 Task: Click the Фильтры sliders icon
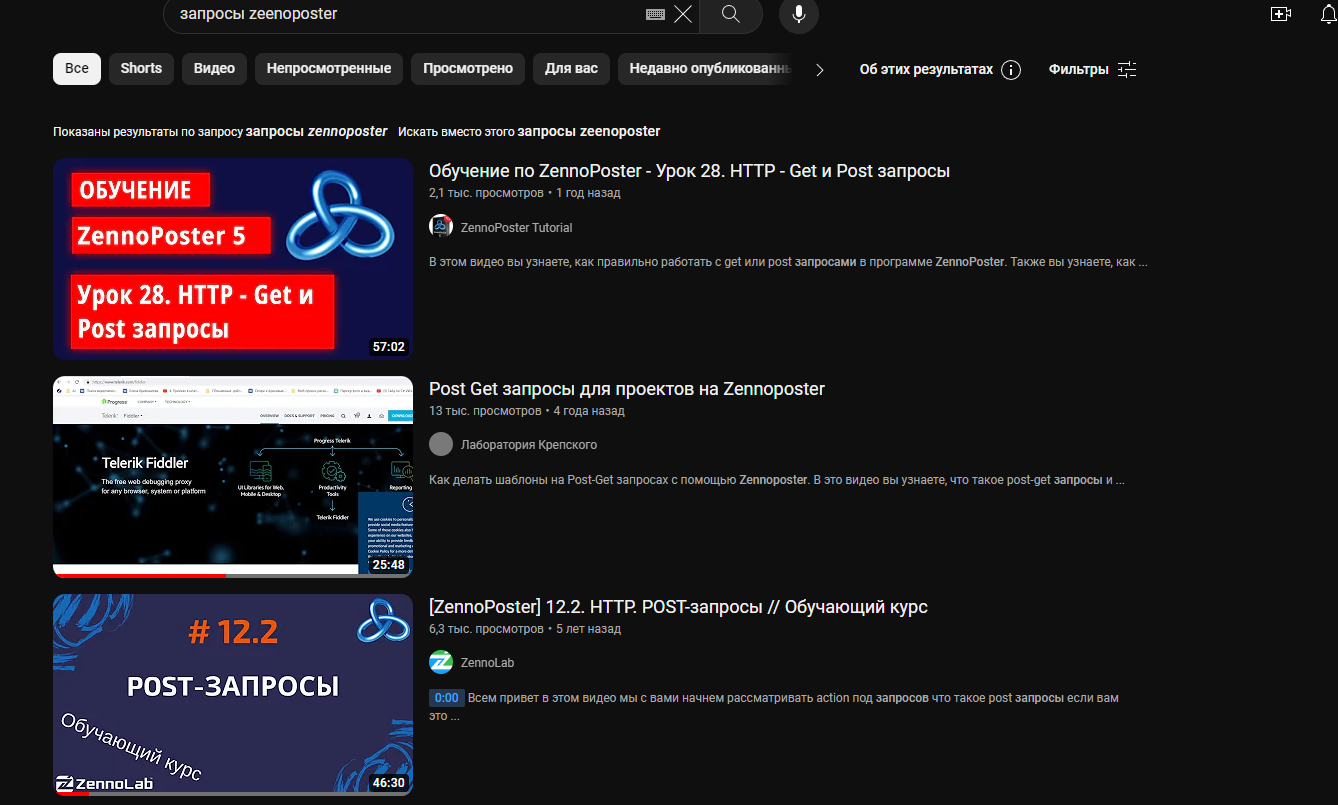[1127, 70]
